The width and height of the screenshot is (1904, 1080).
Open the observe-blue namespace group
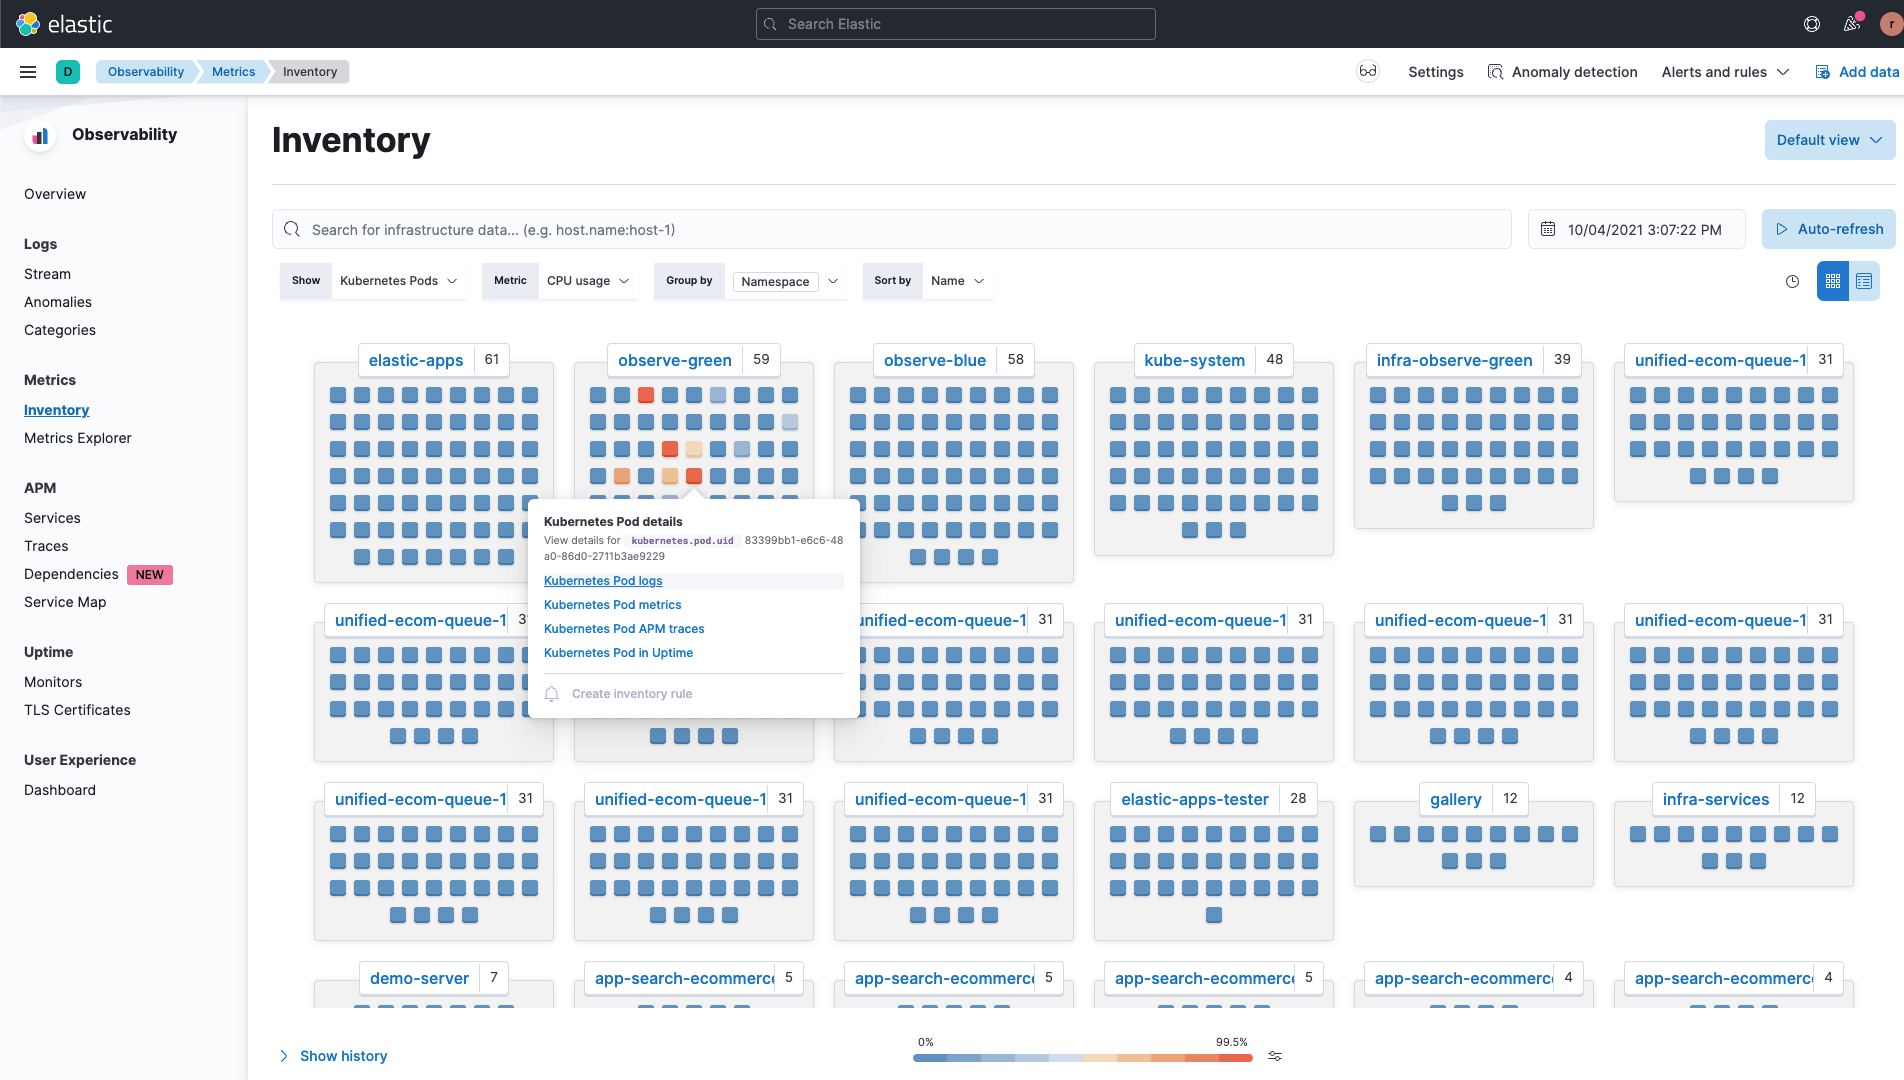[x=935, y=360]
